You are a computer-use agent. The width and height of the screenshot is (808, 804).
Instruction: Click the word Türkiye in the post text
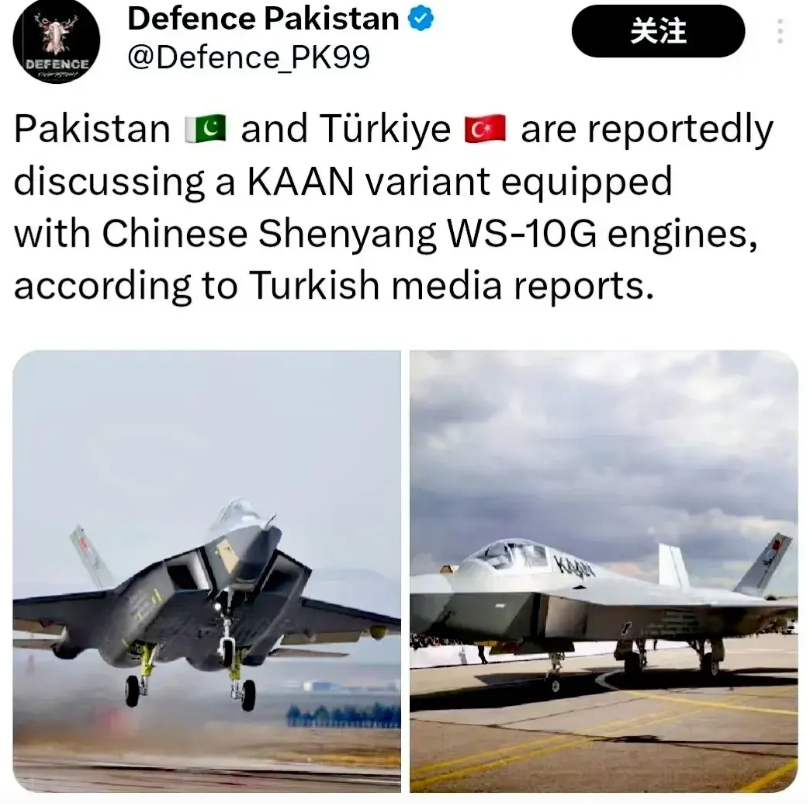point(385,128)
